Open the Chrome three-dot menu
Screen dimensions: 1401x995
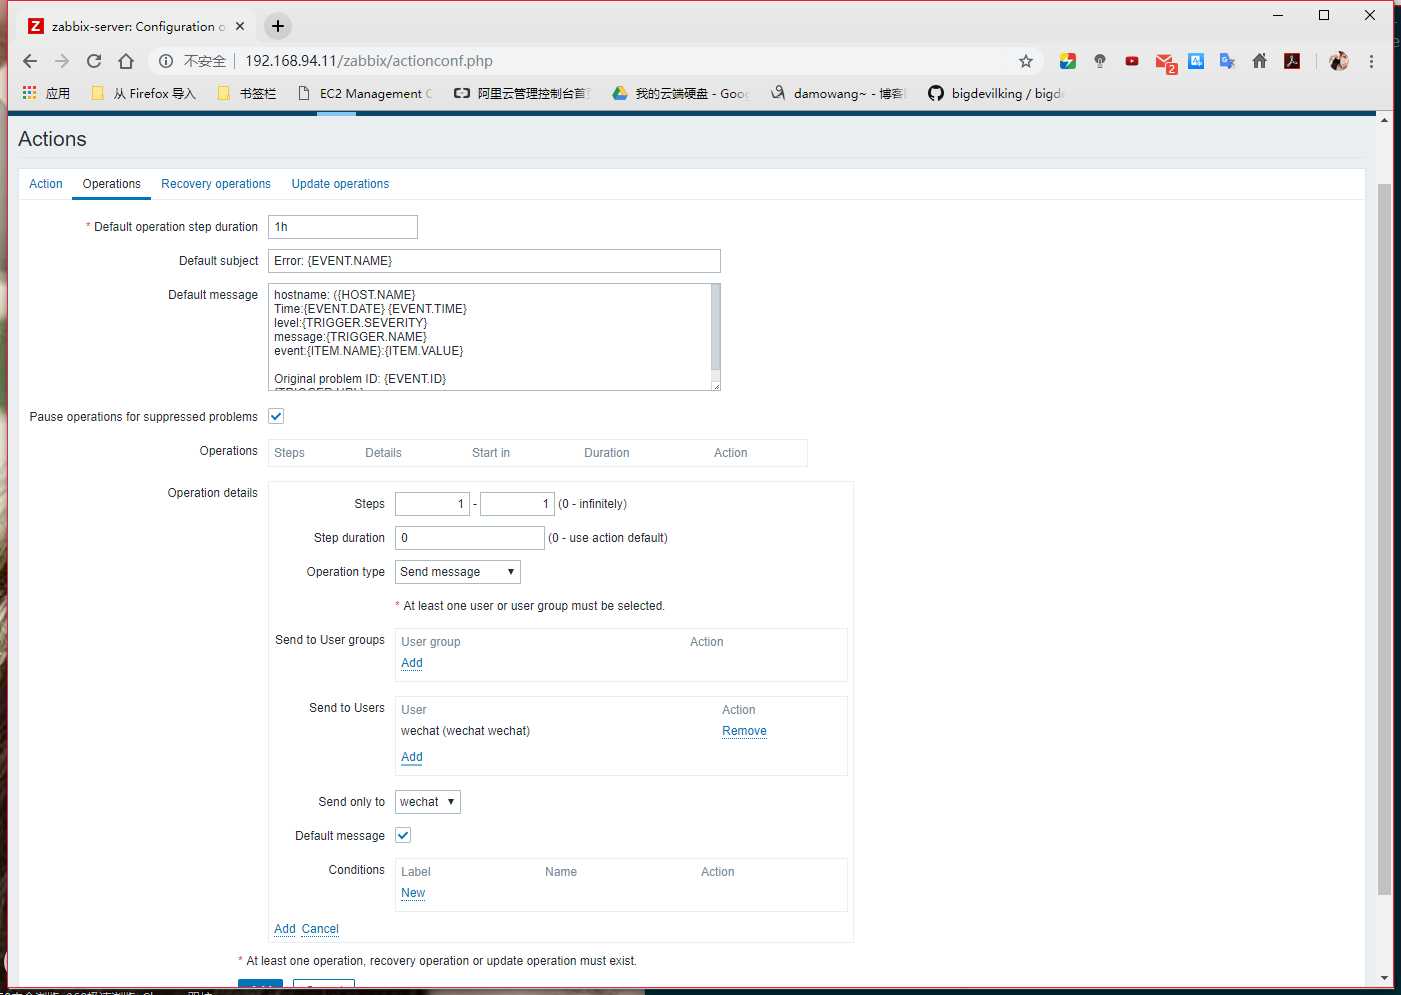[1371, 61]
